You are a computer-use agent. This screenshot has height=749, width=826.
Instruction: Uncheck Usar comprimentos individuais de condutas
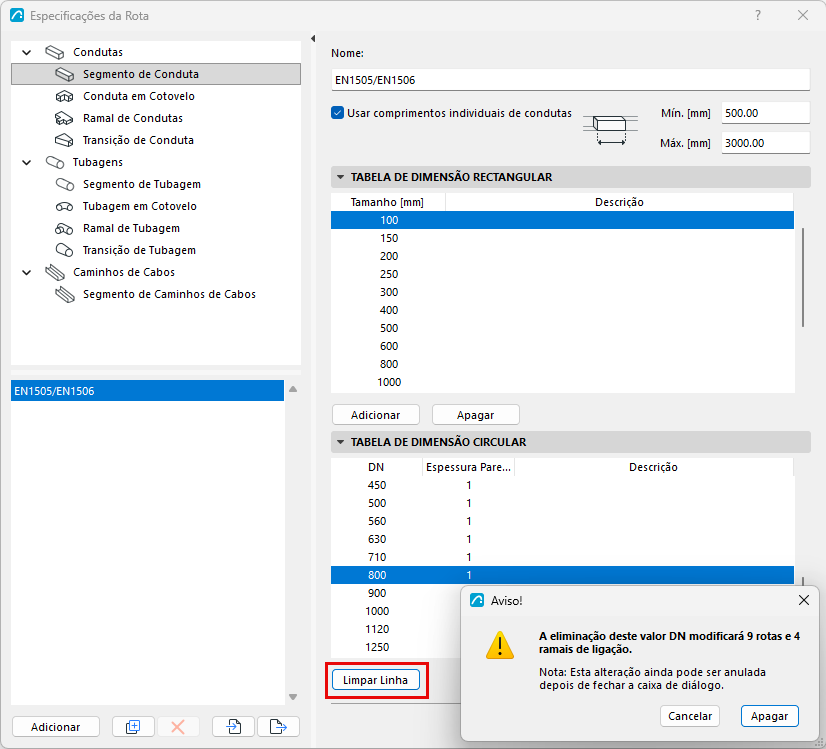point(337,113)
